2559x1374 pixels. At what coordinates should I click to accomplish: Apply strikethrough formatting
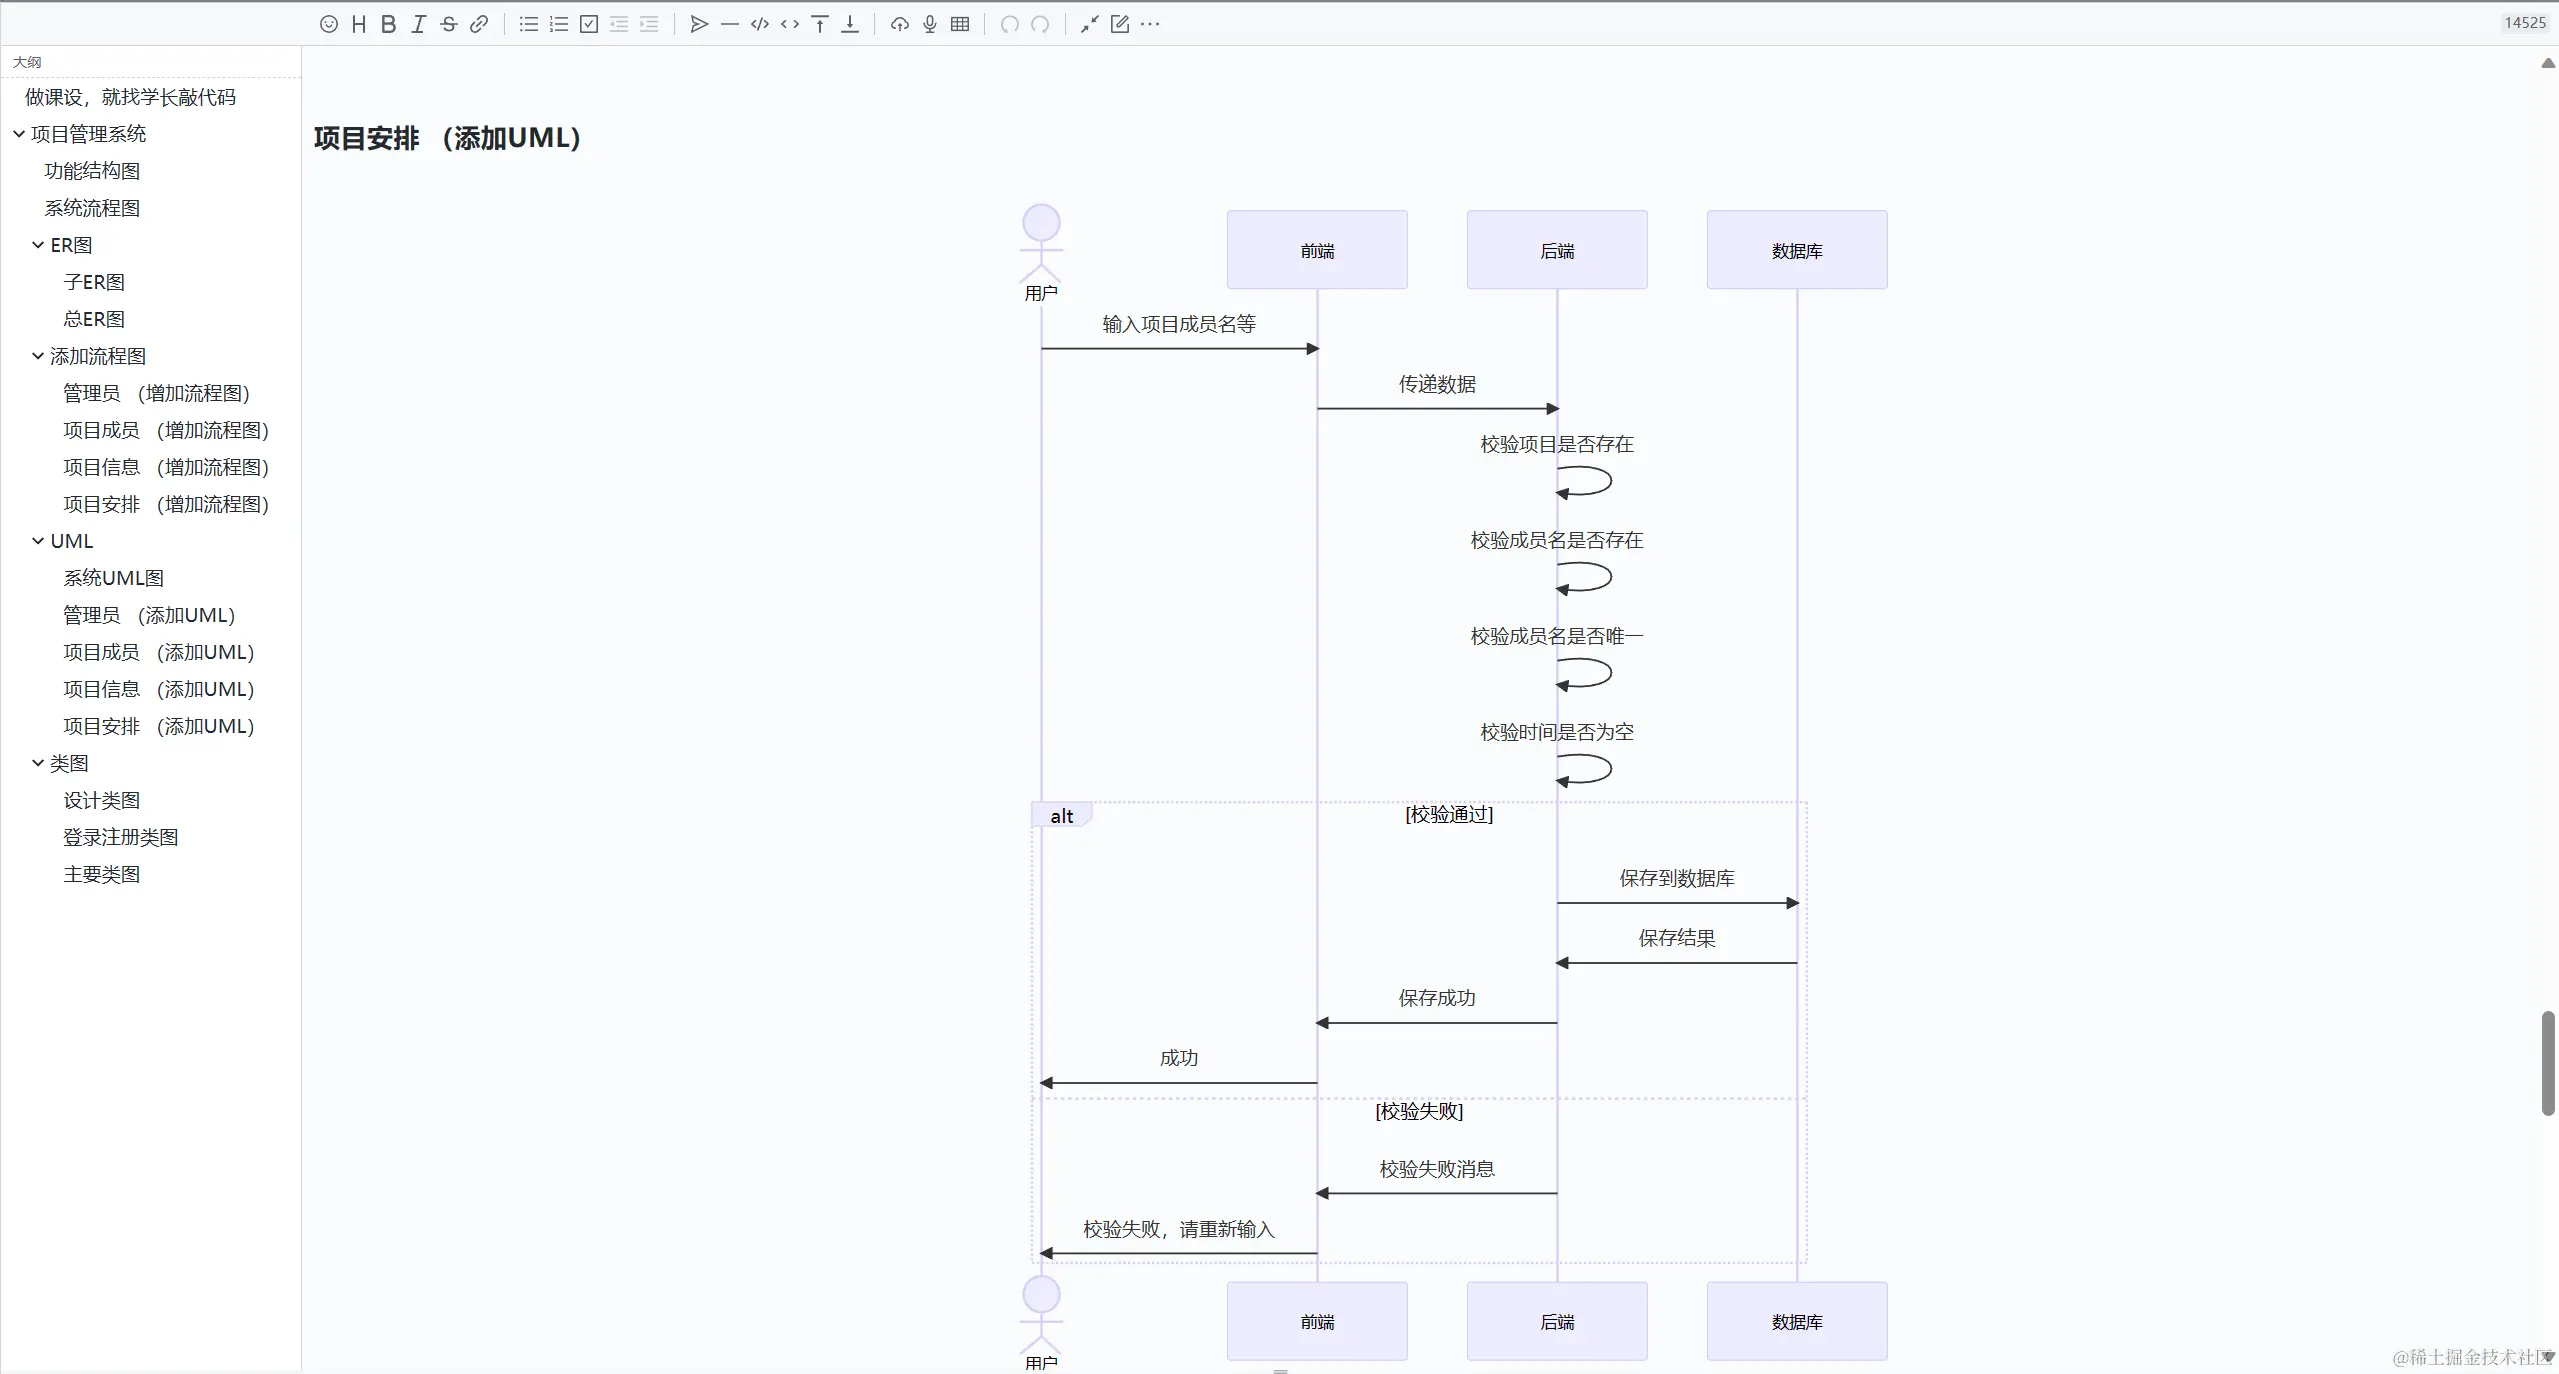449,24
